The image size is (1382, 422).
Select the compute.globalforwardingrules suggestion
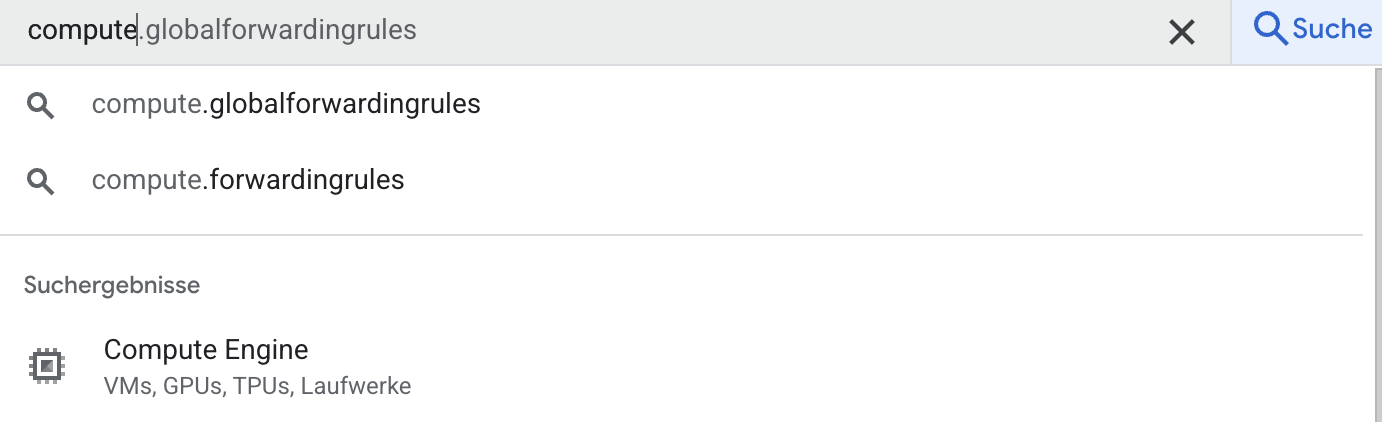coord(286,104)
